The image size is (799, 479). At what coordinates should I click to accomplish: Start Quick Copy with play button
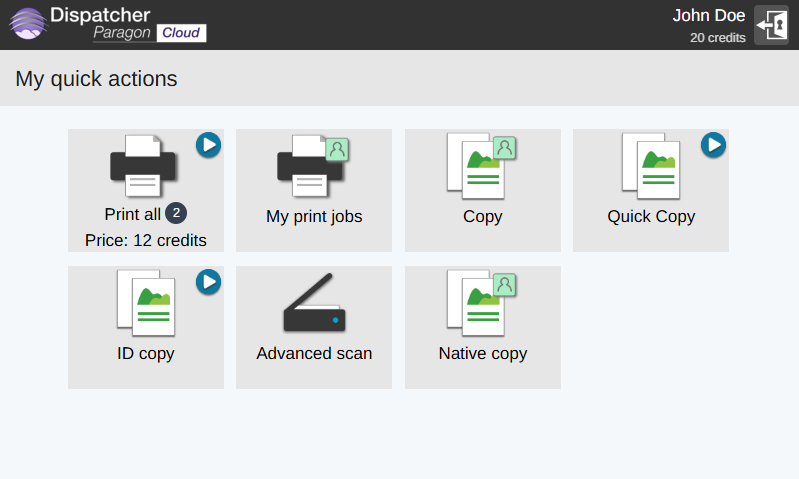pos(713,145)
